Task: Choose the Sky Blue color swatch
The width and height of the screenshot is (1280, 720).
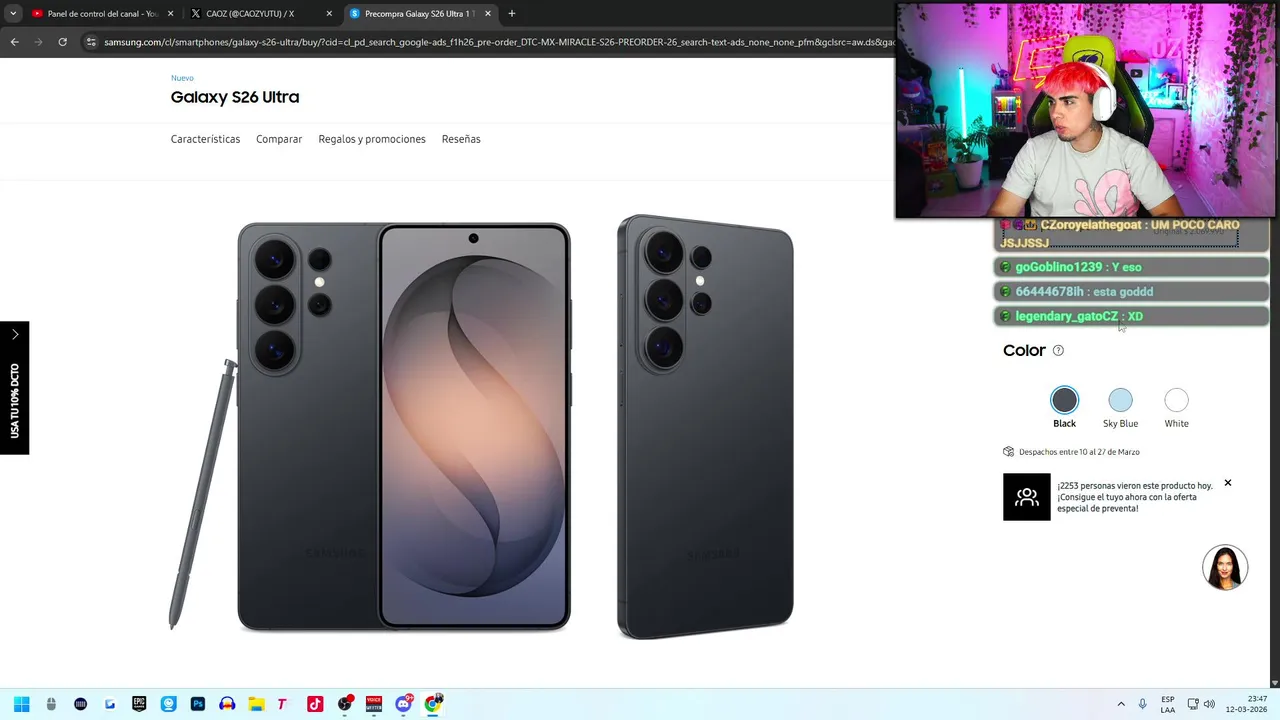Action: [x=1120, y=400]
